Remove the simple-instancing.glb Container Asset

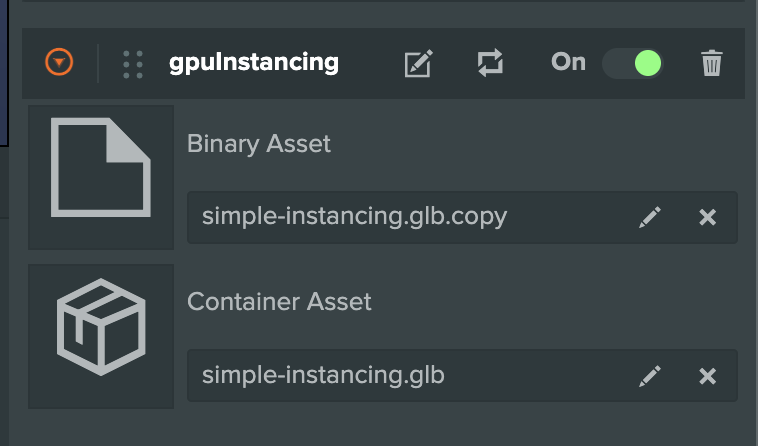click(x=707, y=376)
